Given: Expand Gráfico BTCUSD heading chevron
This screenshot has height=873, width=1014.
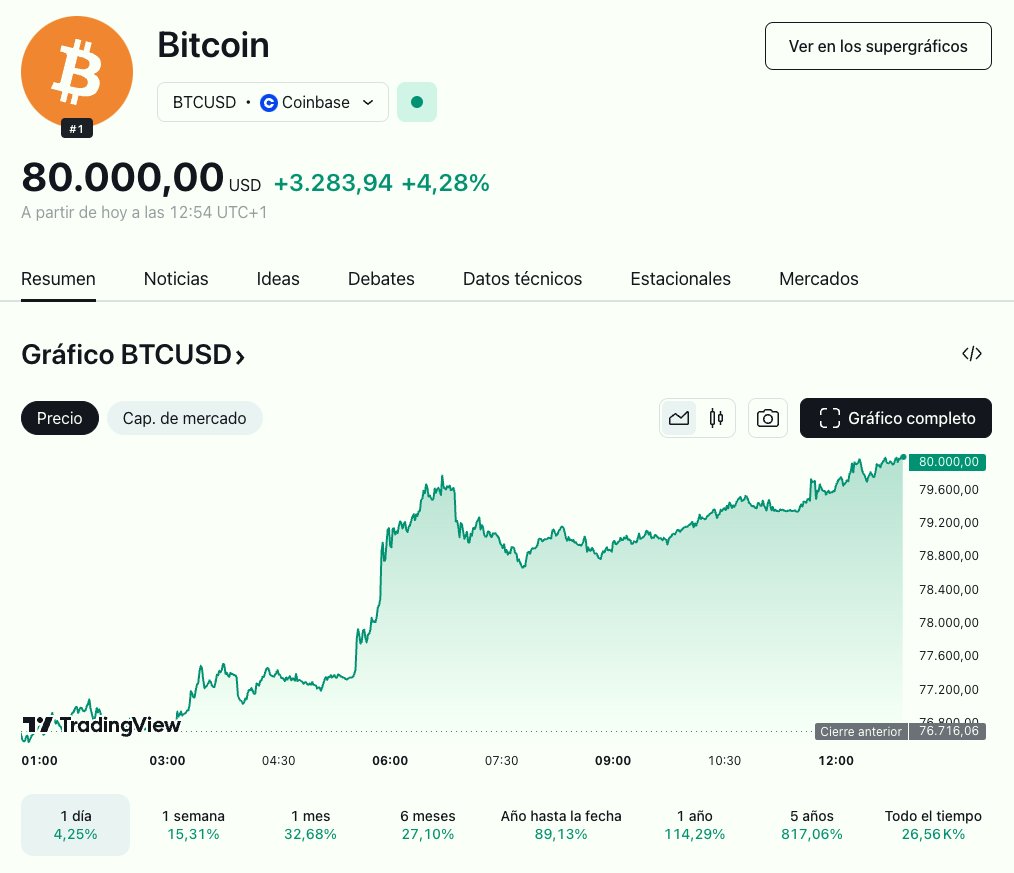Looking at the screenshot, I should pyautogui.click(x=240, y=356).
